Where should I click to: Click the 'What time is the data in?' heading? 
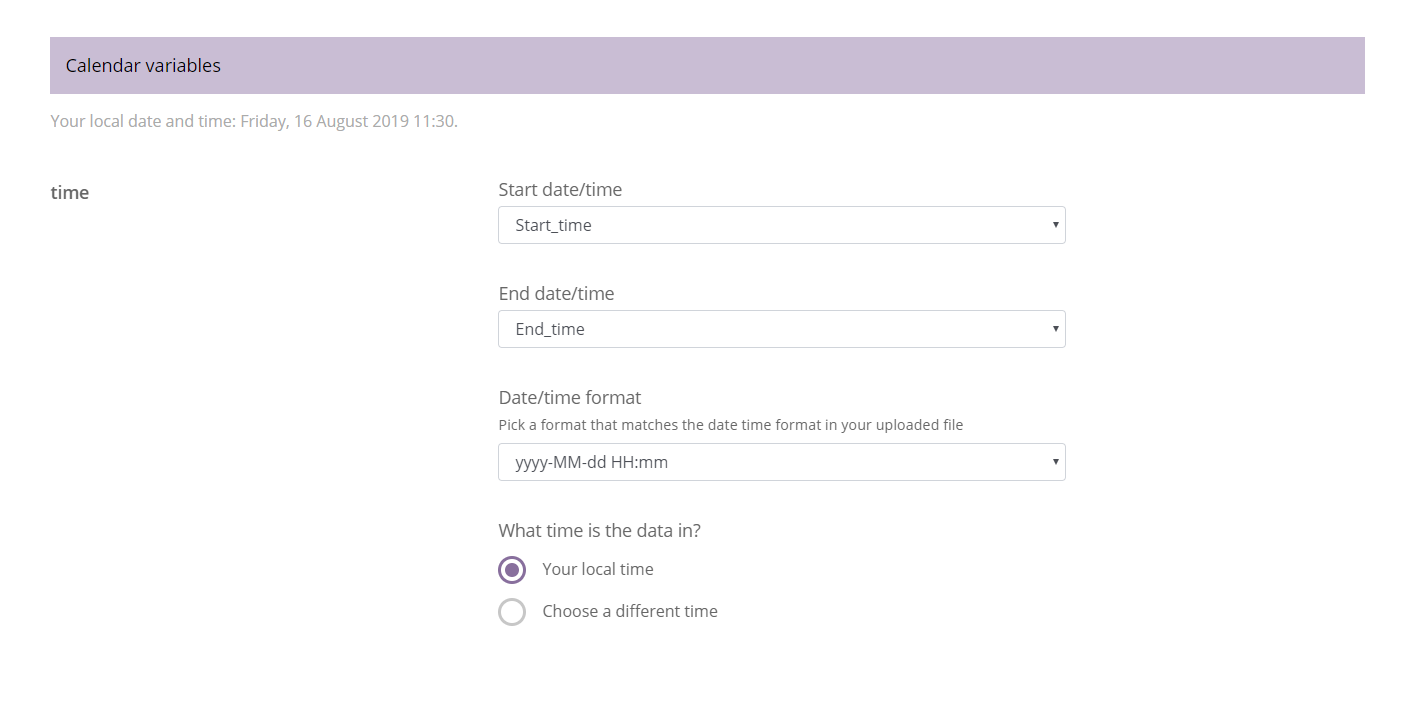[x=599, y=530]
